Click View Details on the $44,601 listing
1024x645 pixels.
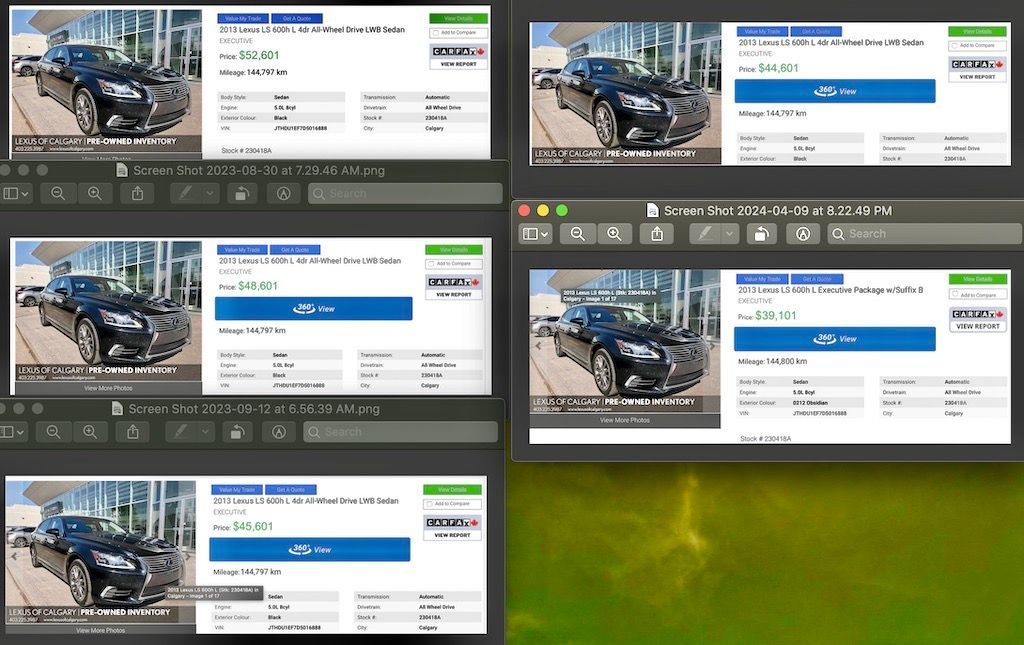coord(977,32)
